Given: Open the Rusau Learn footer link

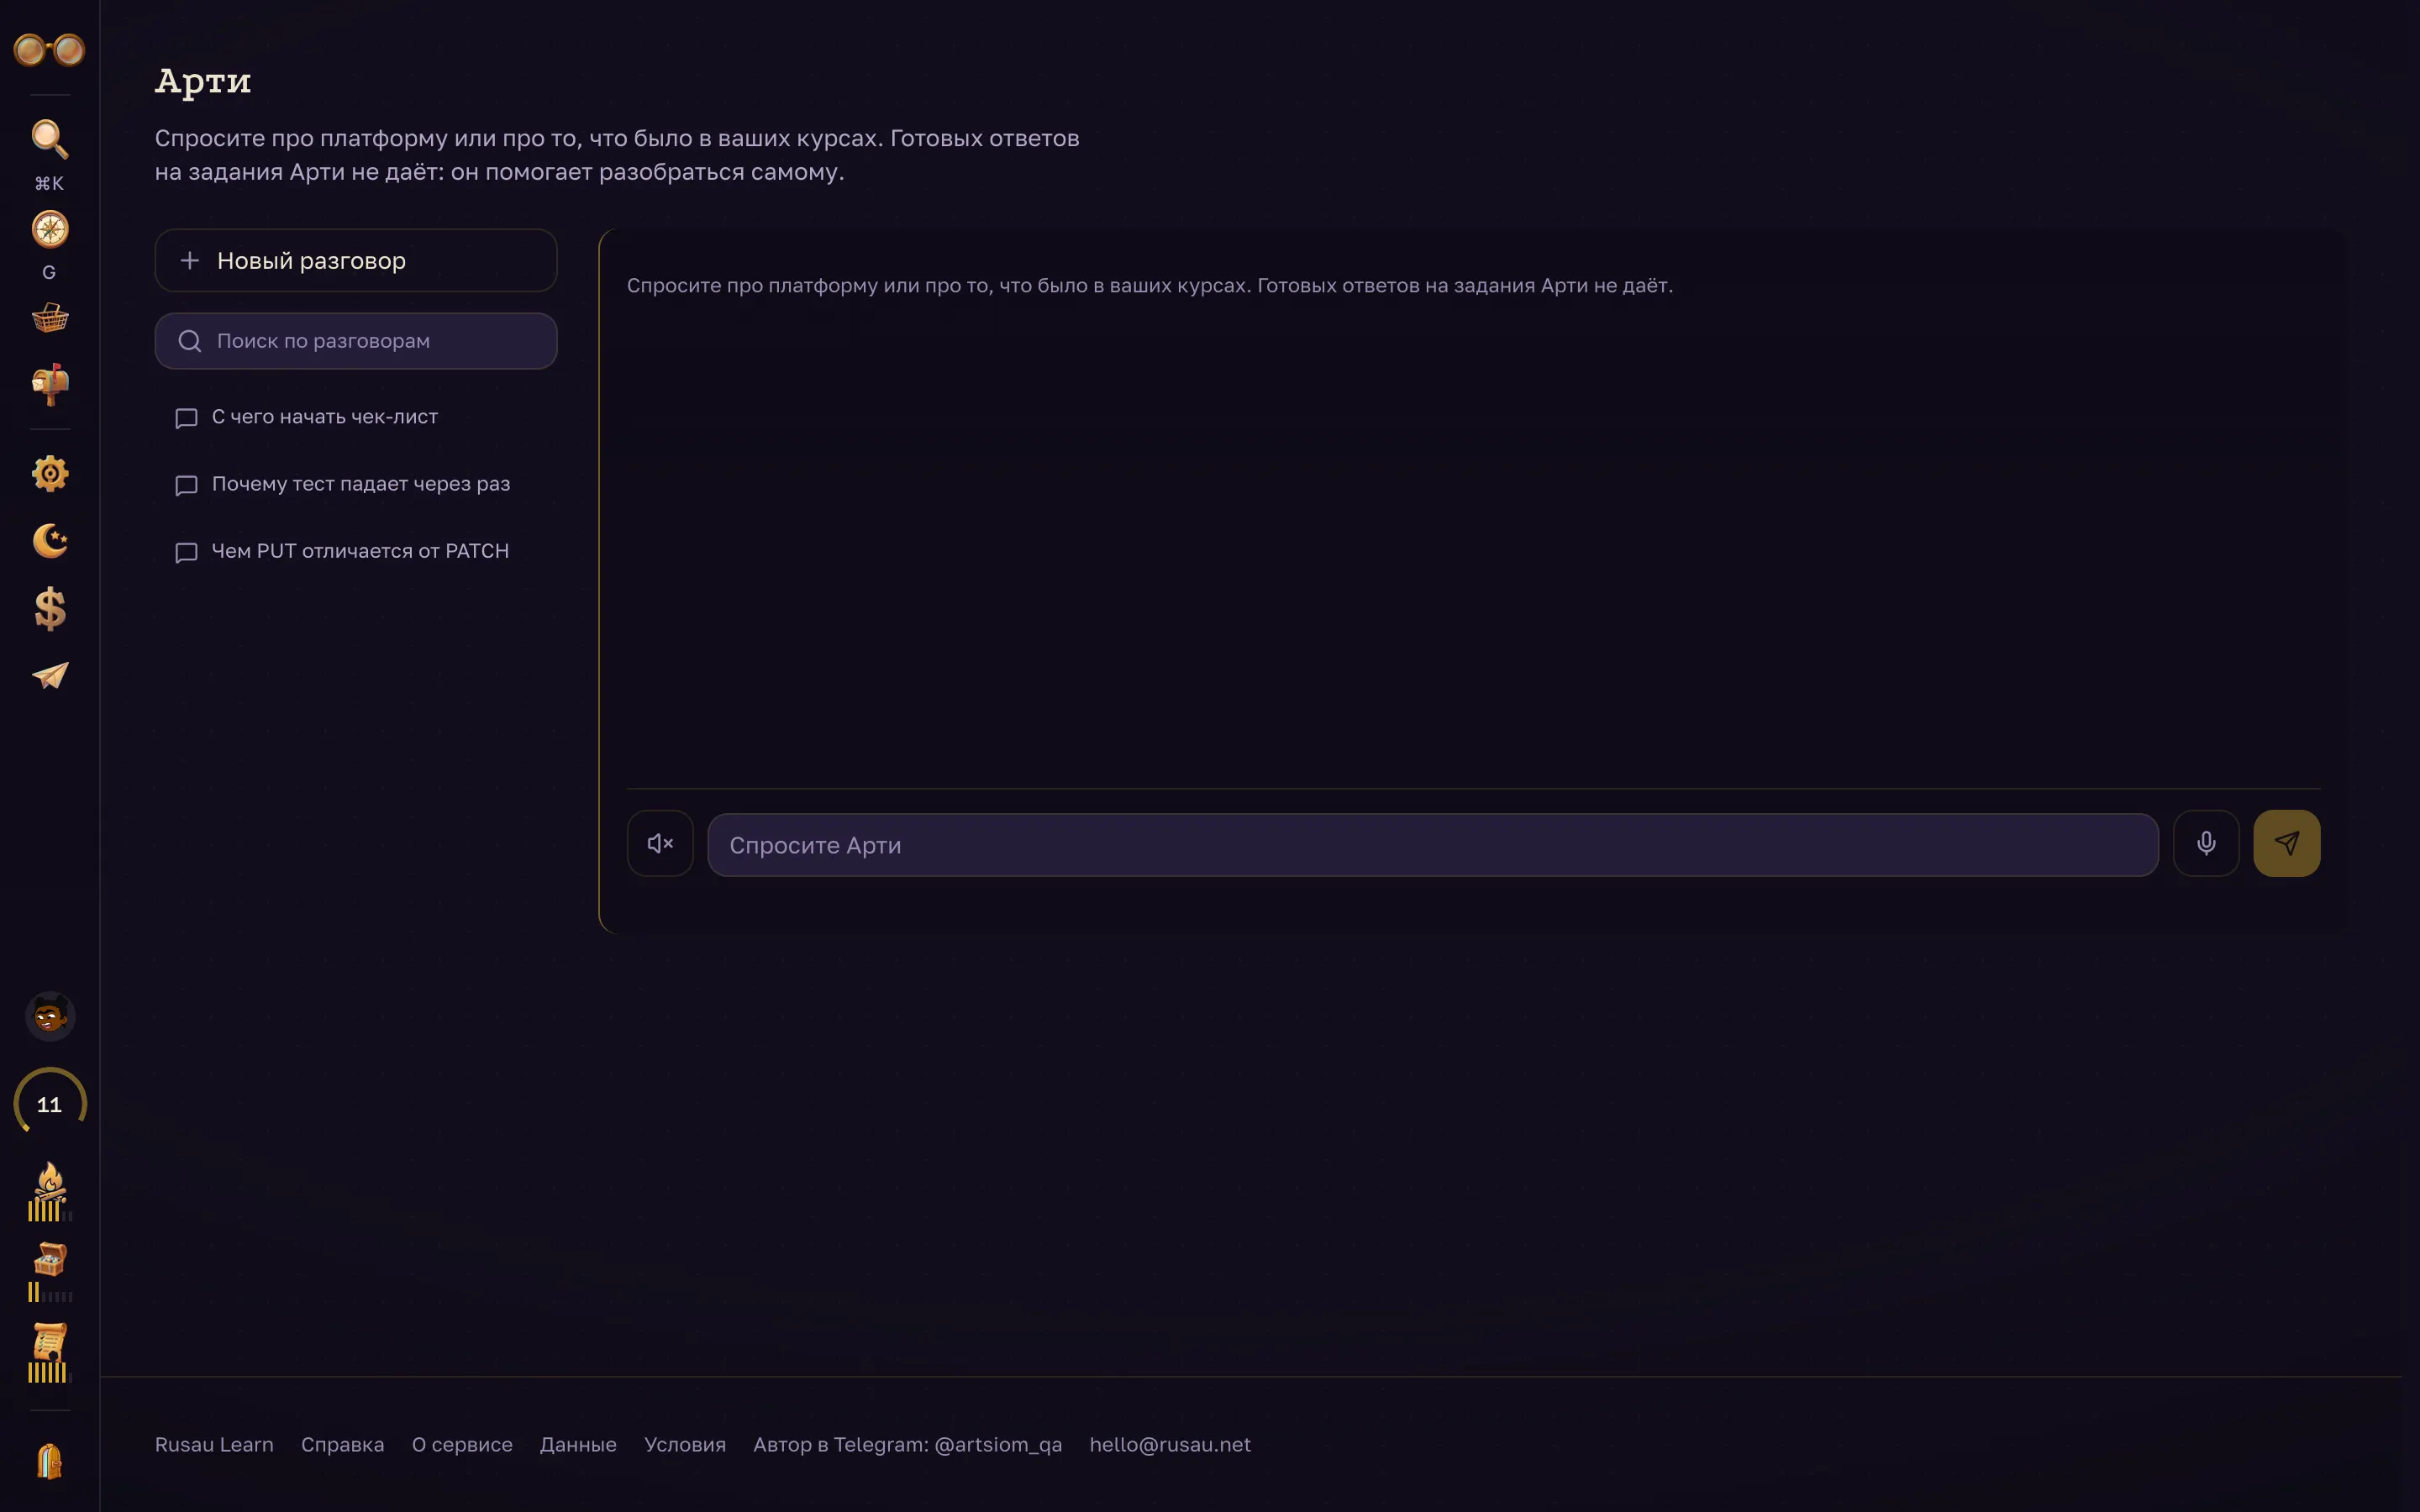Looking at the screenshot, I should pos(214,1444).
